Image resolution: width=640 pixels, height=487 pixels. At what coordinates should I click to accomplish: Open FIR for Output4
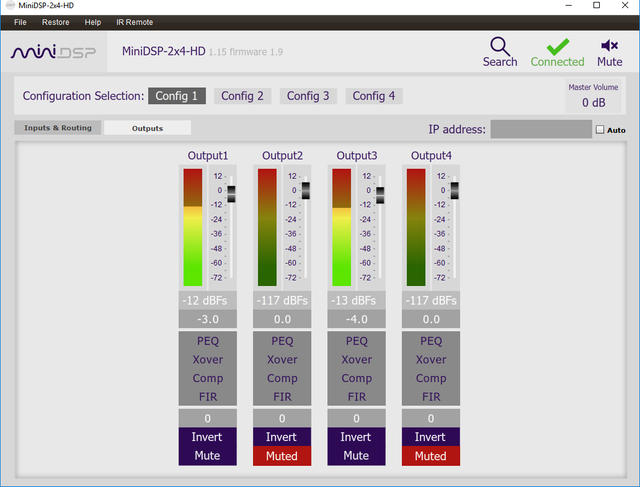pos(431,397)
